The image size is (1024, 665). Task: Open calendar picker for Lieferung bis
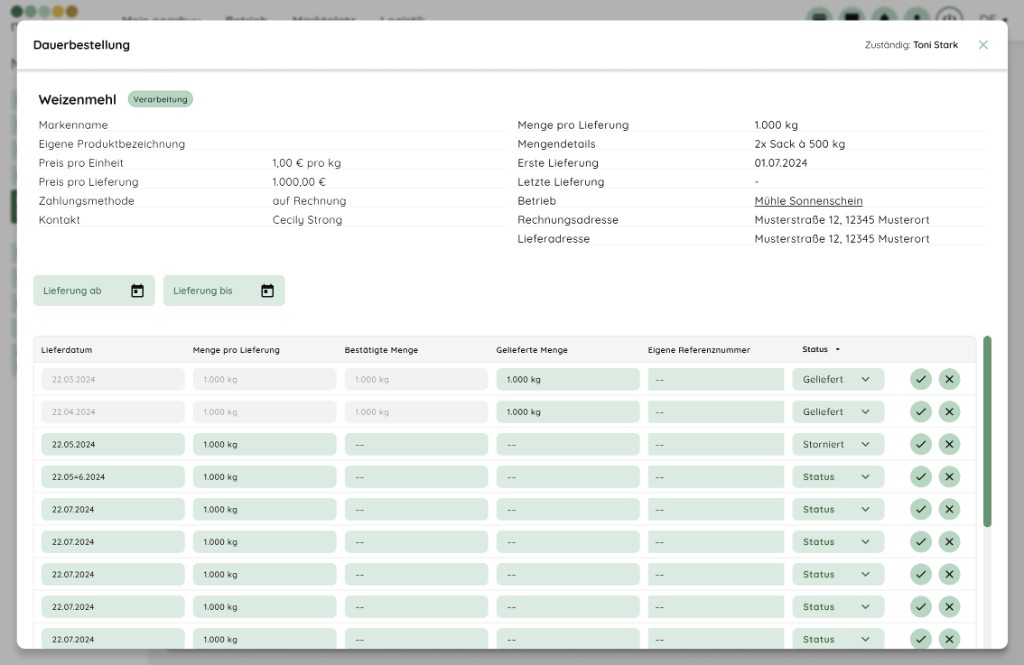point(267,291)
